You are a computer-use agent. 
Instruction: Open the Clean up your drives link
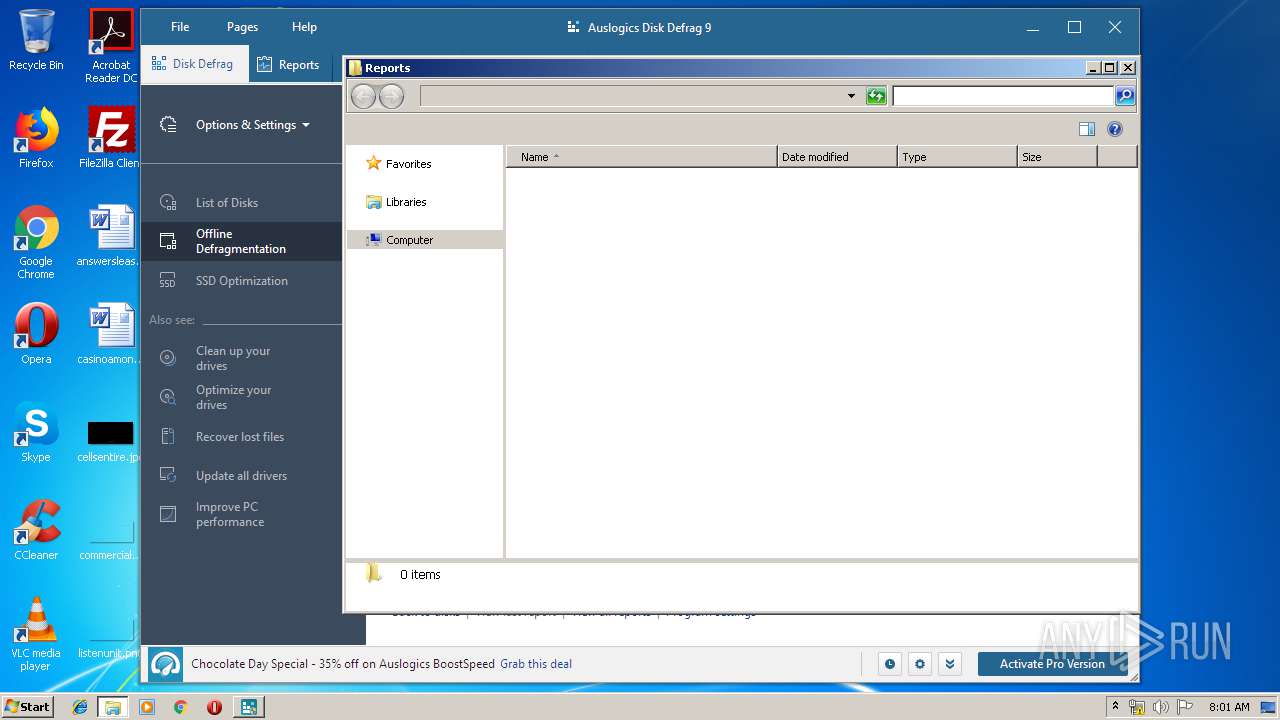coord(233,358)
